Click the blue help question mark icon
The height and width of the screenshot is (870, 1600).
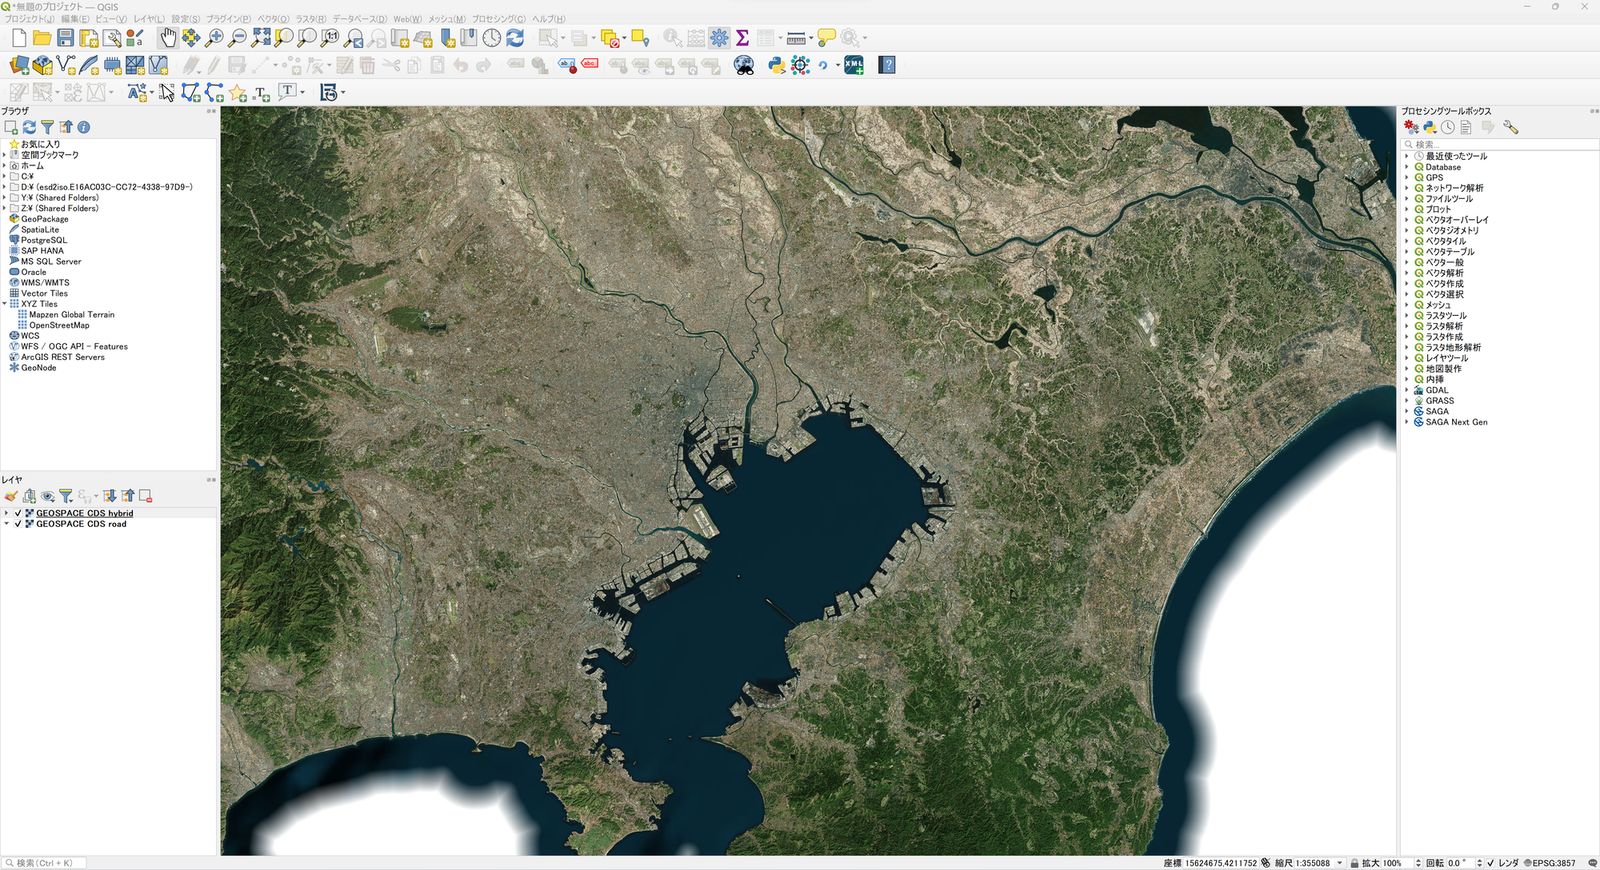pos(887,65)
